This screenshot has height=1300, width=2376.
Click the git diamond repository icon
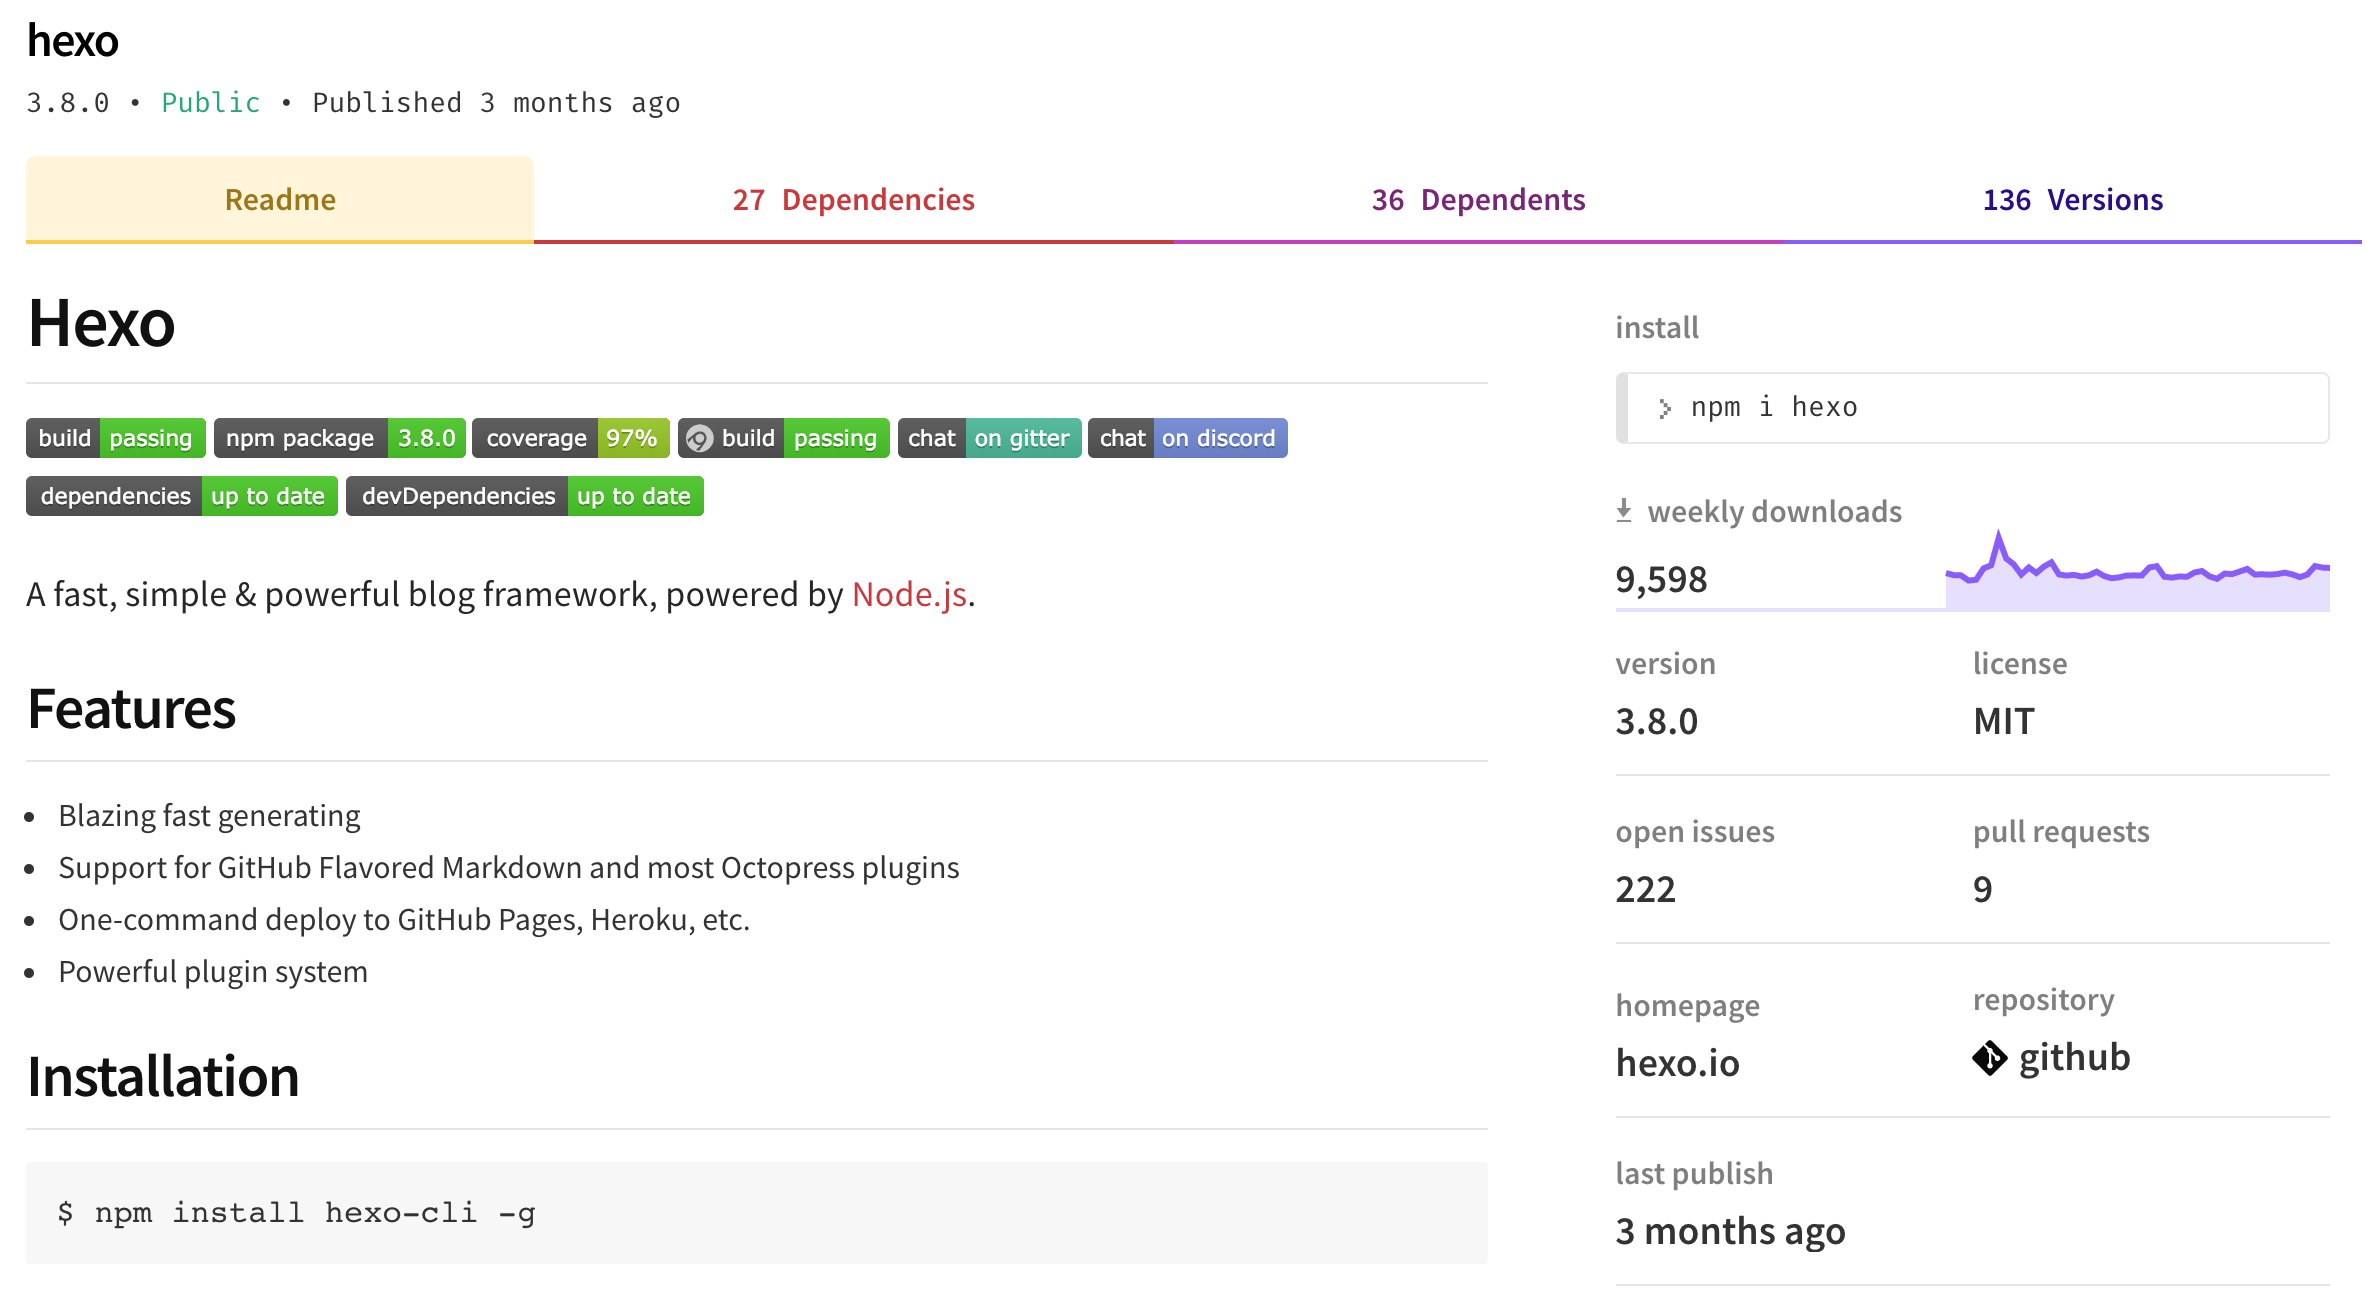coord(1989,1058)
